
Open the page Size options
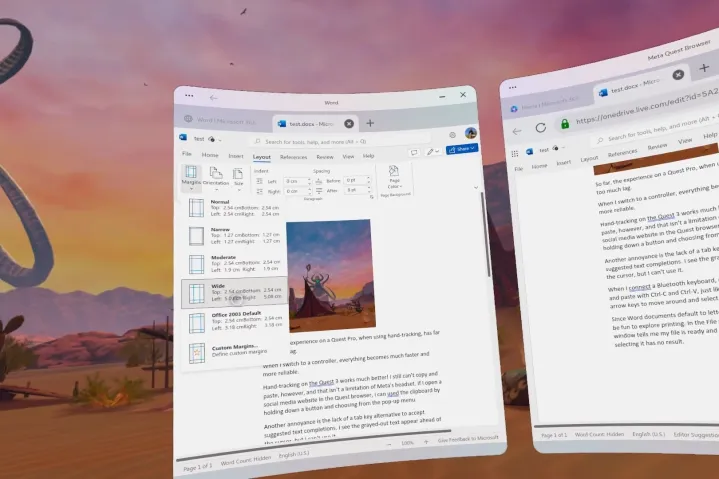238,178
